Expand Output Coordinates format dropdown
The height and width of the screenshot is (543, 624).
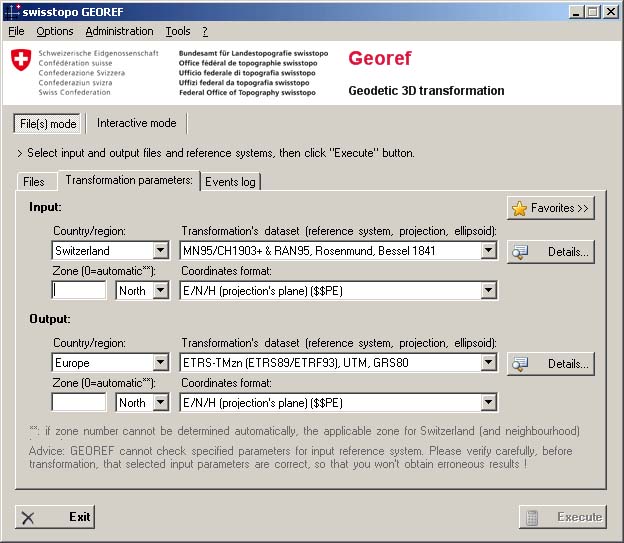[489, 402]
